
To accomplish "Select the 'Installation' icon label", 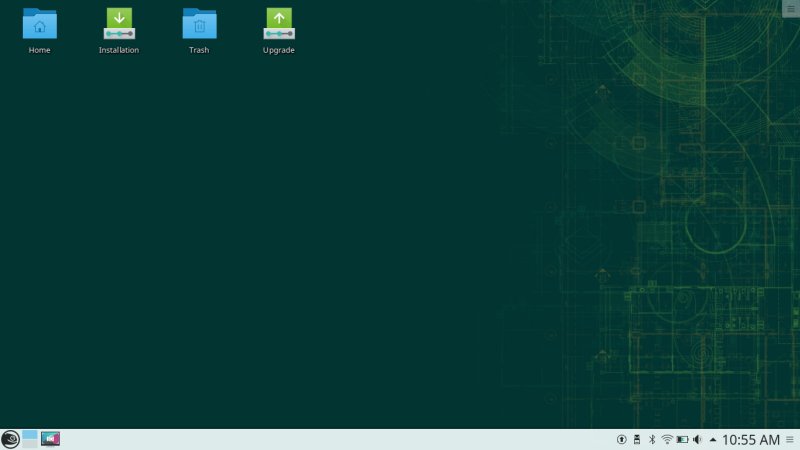I will [119, 50].
